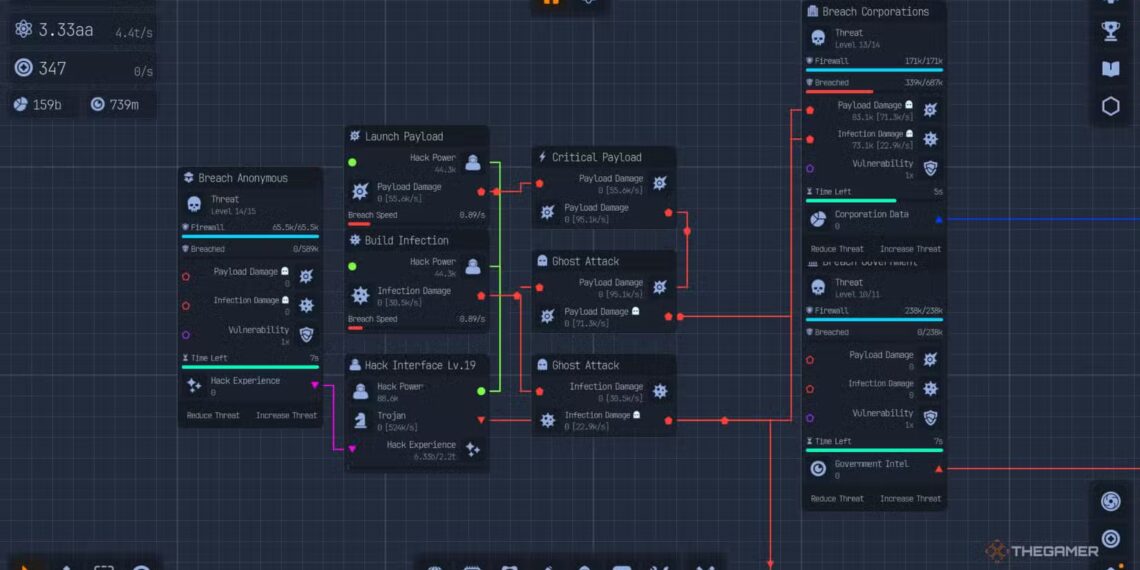Click magenta Hack Experience output arrow on Breach Anonymous
The width and height of the screenshot is (1140, 570).
coord(315,385)
